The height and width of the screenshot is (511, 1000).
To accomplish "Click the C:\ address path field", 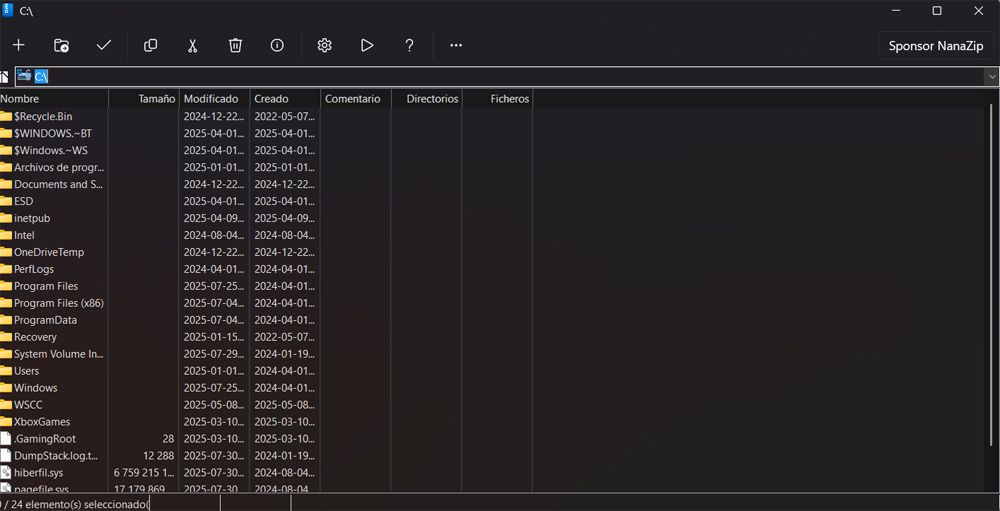I will 500,77.
